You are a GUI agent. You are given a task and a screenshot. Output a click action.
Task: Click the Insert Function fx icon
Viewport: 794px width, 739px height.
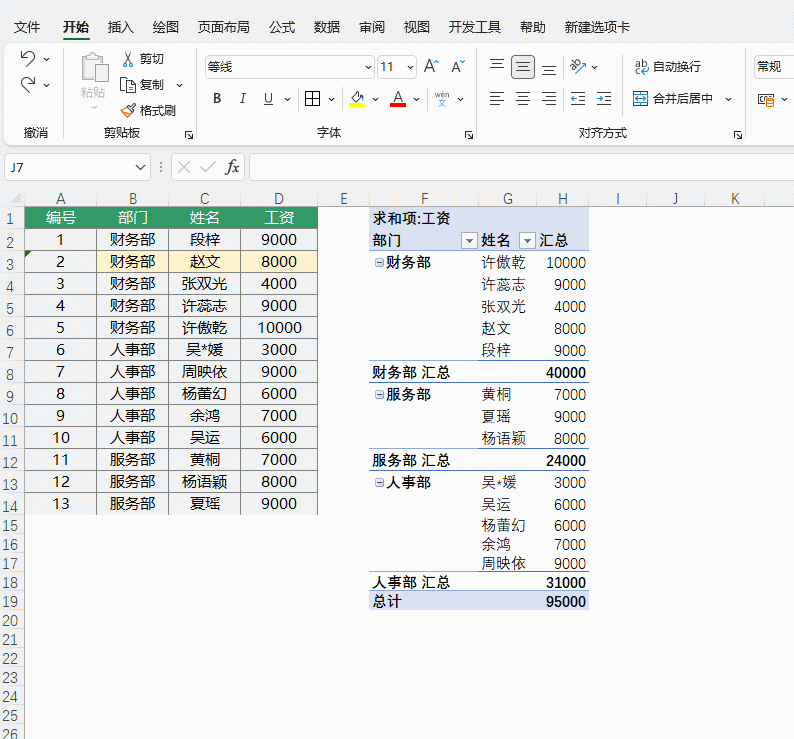point(232,167)
